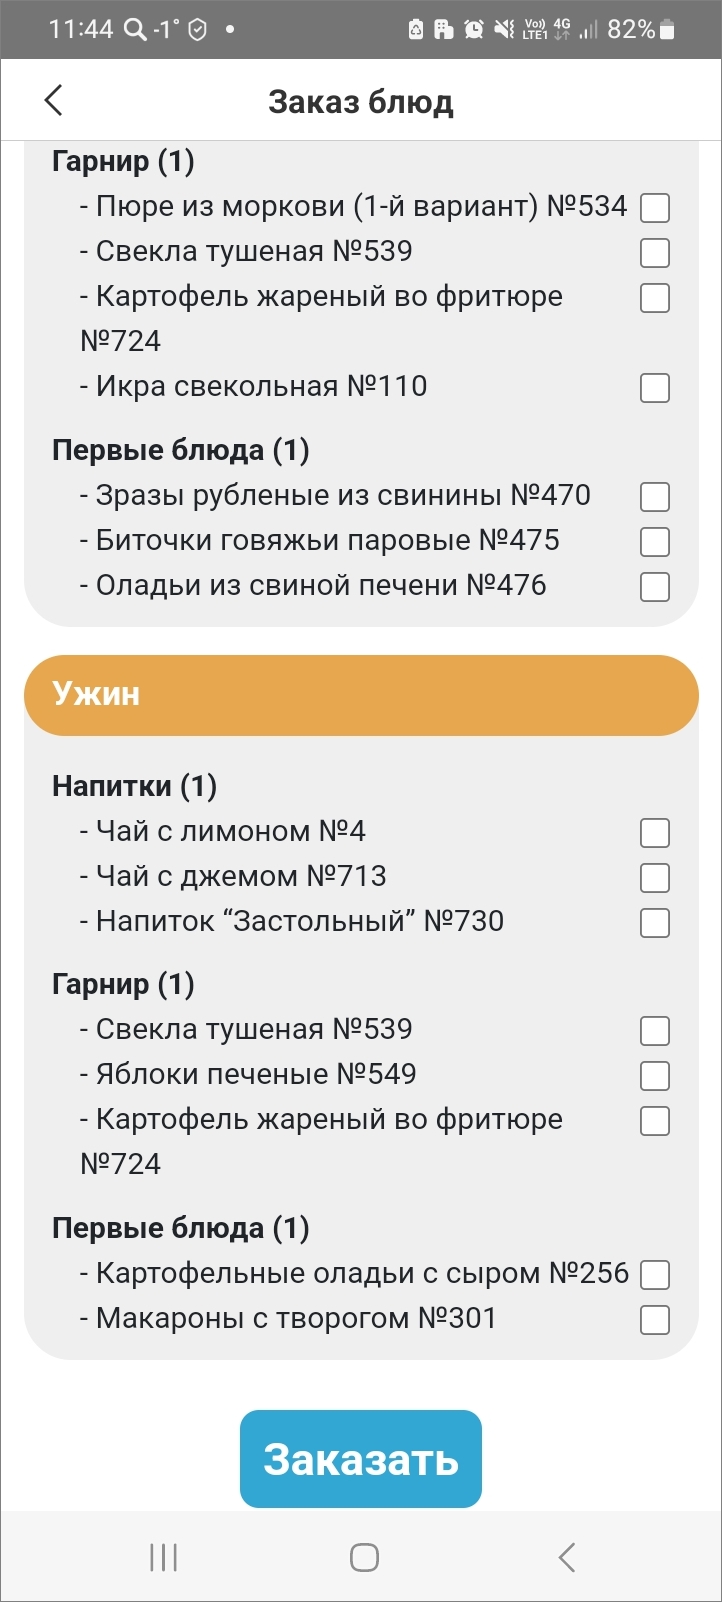Tap the Чай с джемом №713 label
722x1602 pixels.
coord(240,877)
